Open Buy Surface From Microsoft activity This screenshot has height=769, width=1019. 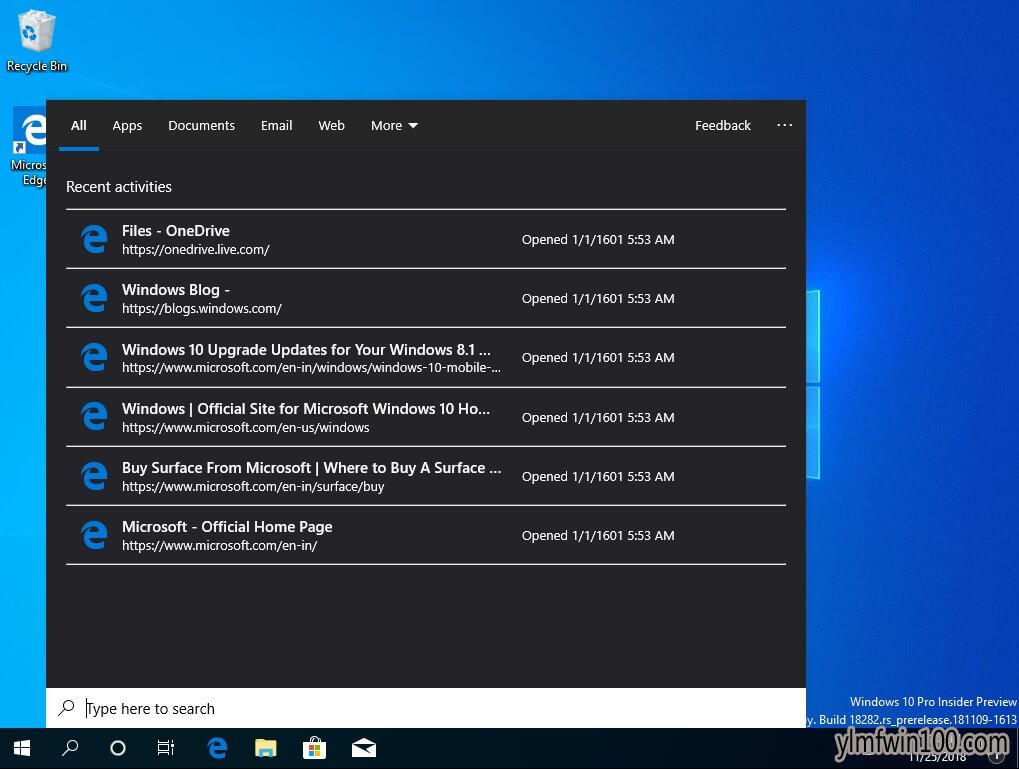[426, 476]
